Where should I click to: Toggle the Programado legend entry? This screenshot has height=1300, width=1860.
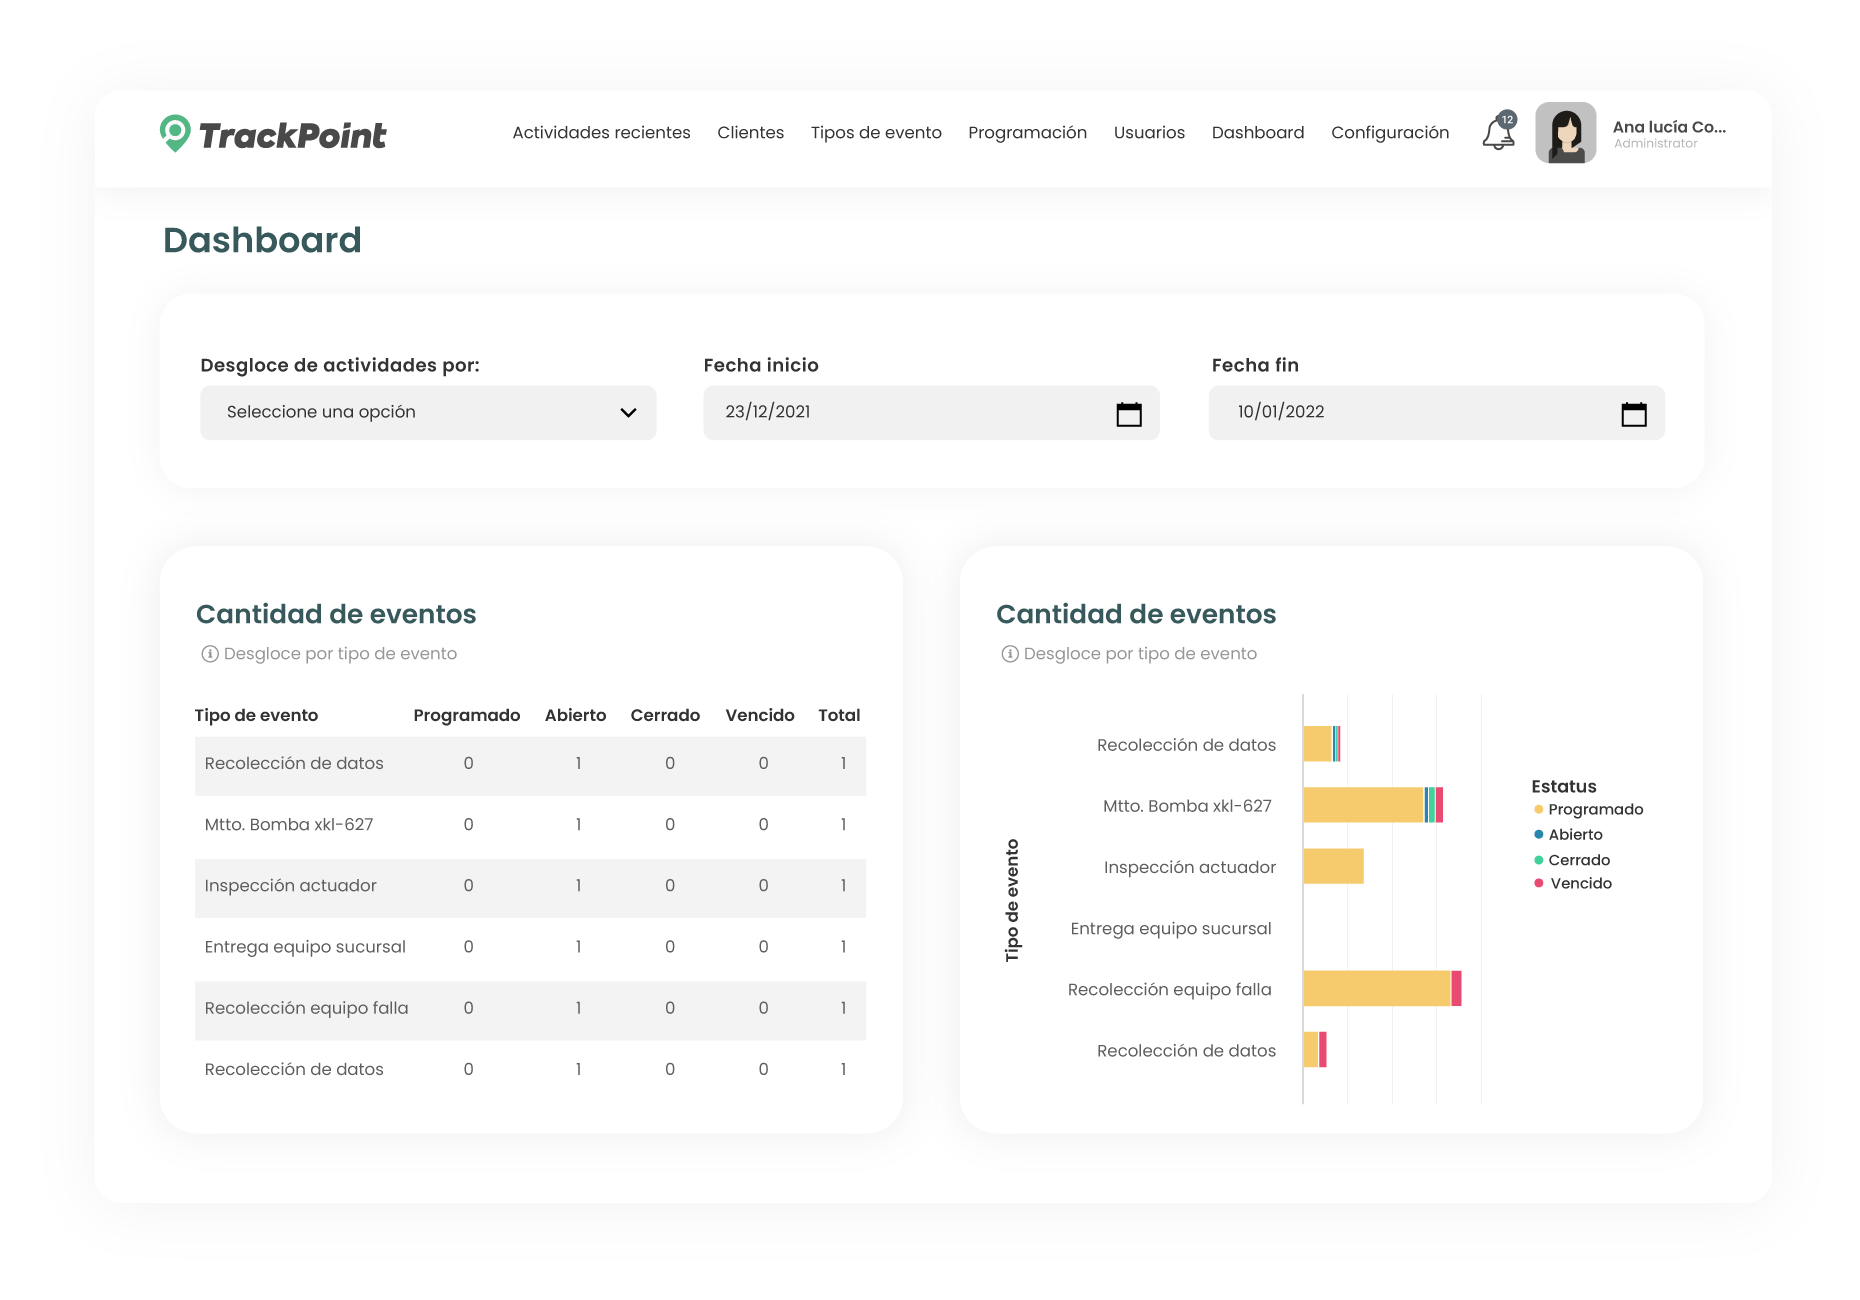[1594, 810]
